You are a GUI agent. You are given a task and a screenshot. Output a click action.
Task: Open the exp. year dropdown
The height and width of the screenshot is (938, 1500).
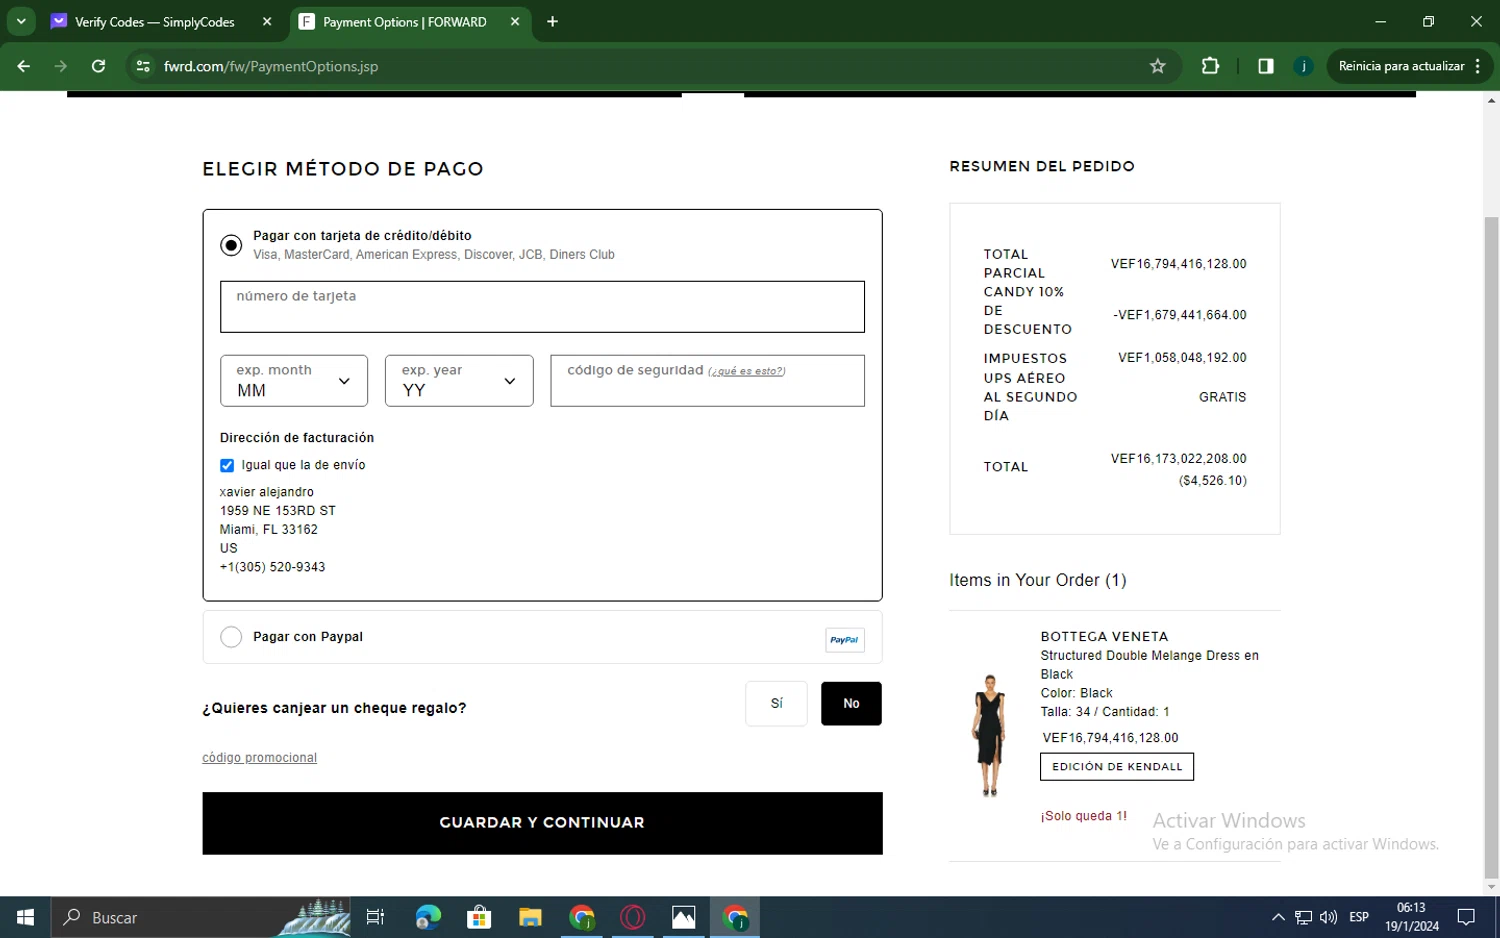(x=459, y=381)
